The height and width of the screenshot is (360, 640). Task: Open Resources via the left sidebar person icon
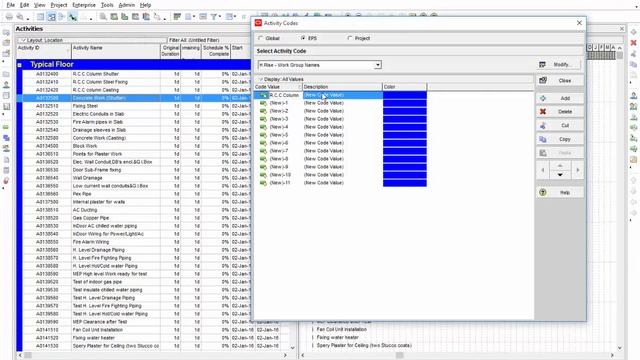[x=6, y=85]
